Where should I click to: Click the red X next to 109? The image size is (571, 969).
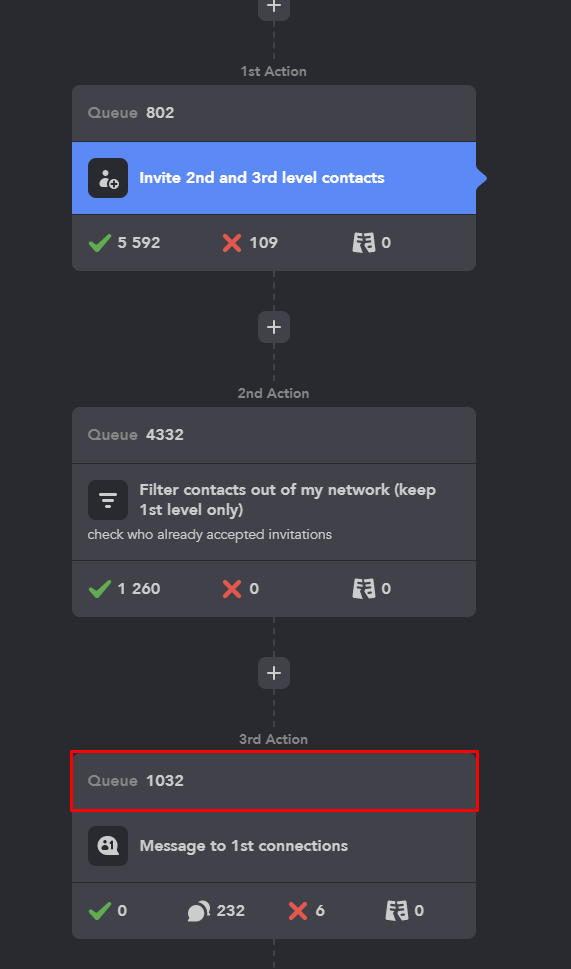pyautogui.click(x=232, y=243)
